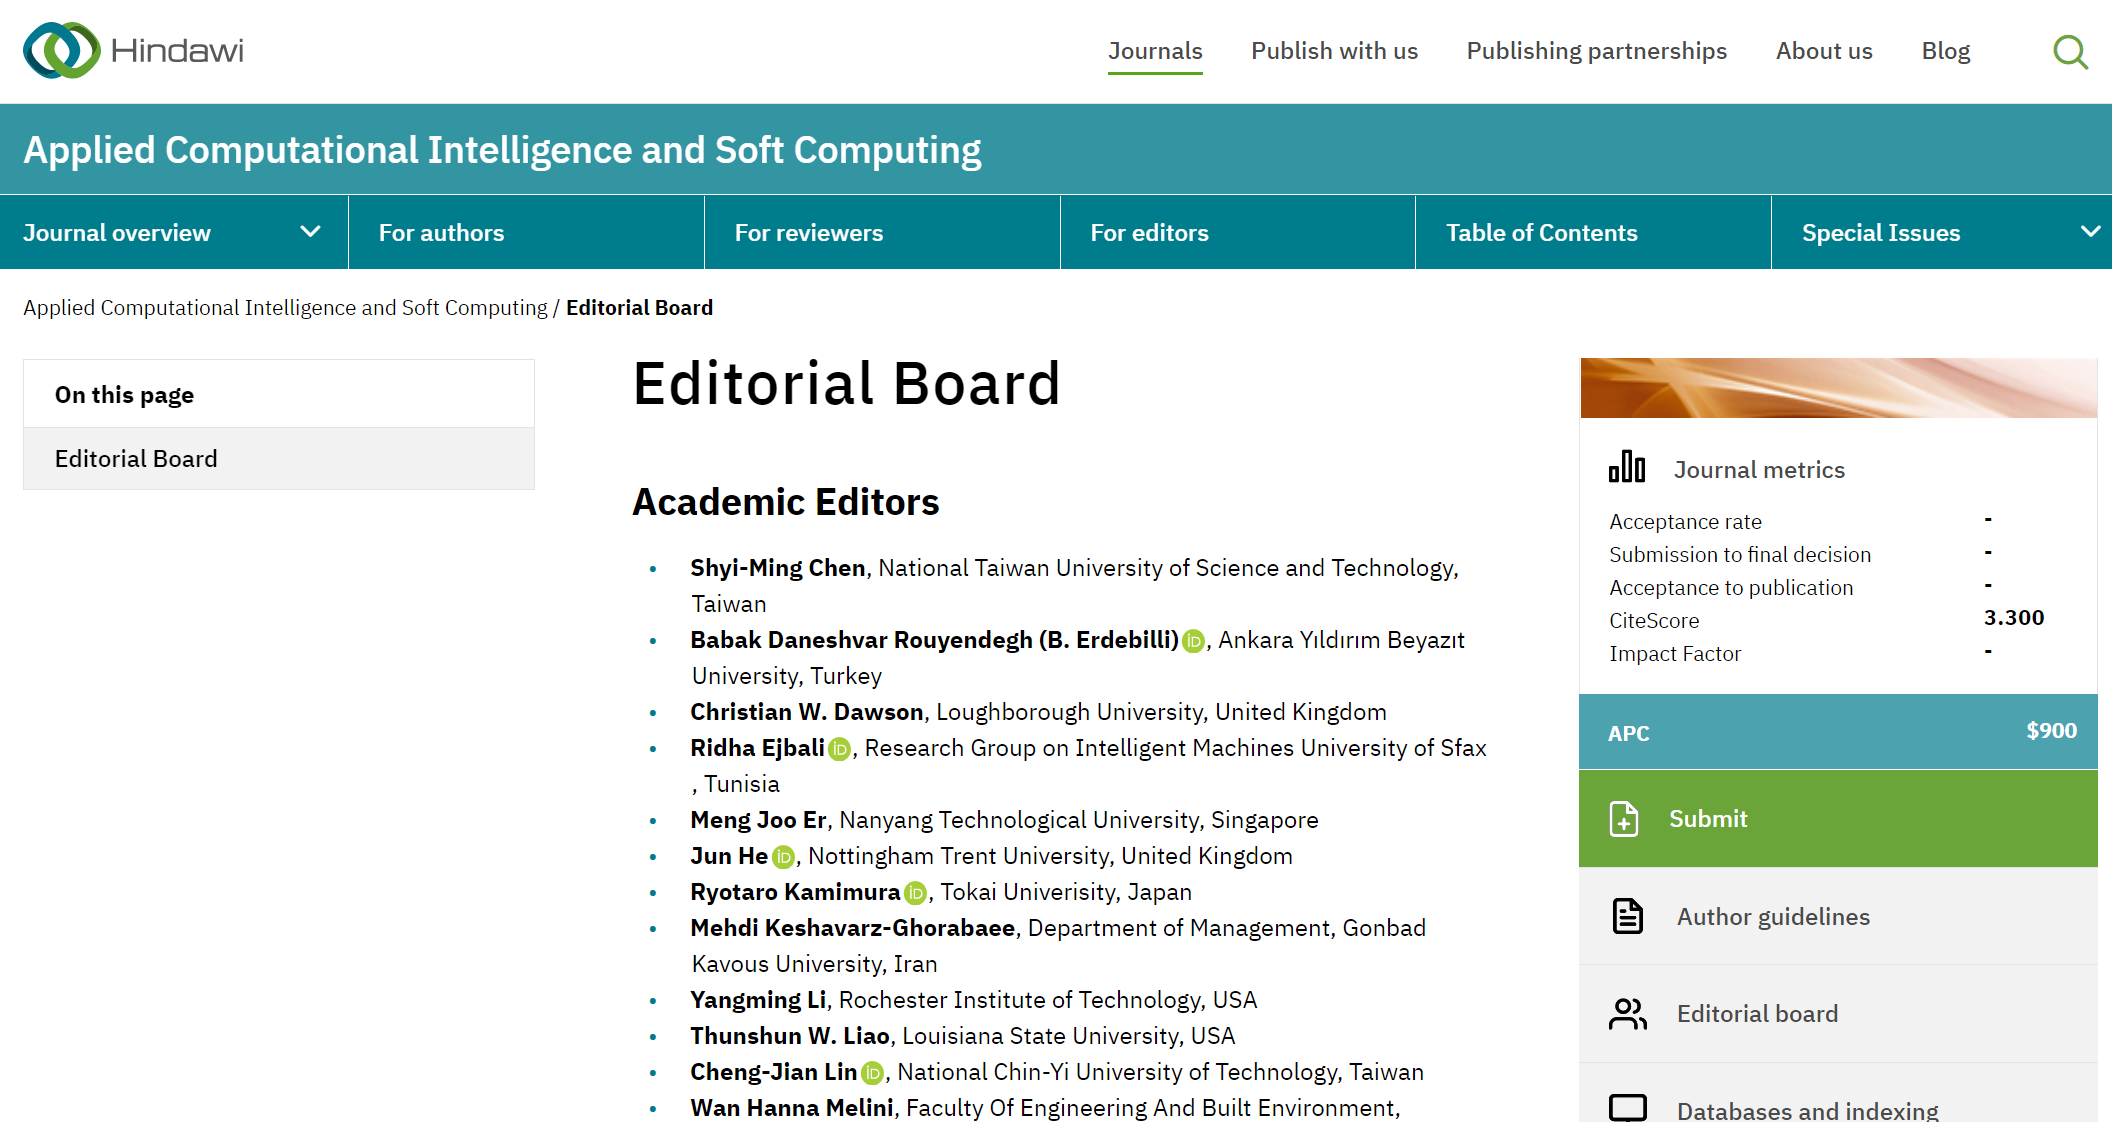Open Author guidelines via its page icon
This screenshot has width=2112, height=1125.
[x=1626, y=915]
